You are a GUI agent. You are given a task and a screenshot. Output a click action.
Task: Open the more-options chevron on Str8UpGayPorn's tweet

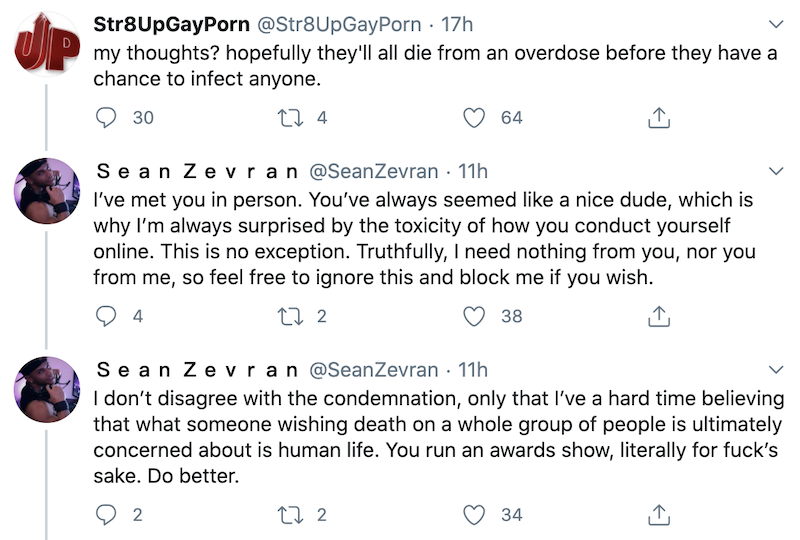776,23
